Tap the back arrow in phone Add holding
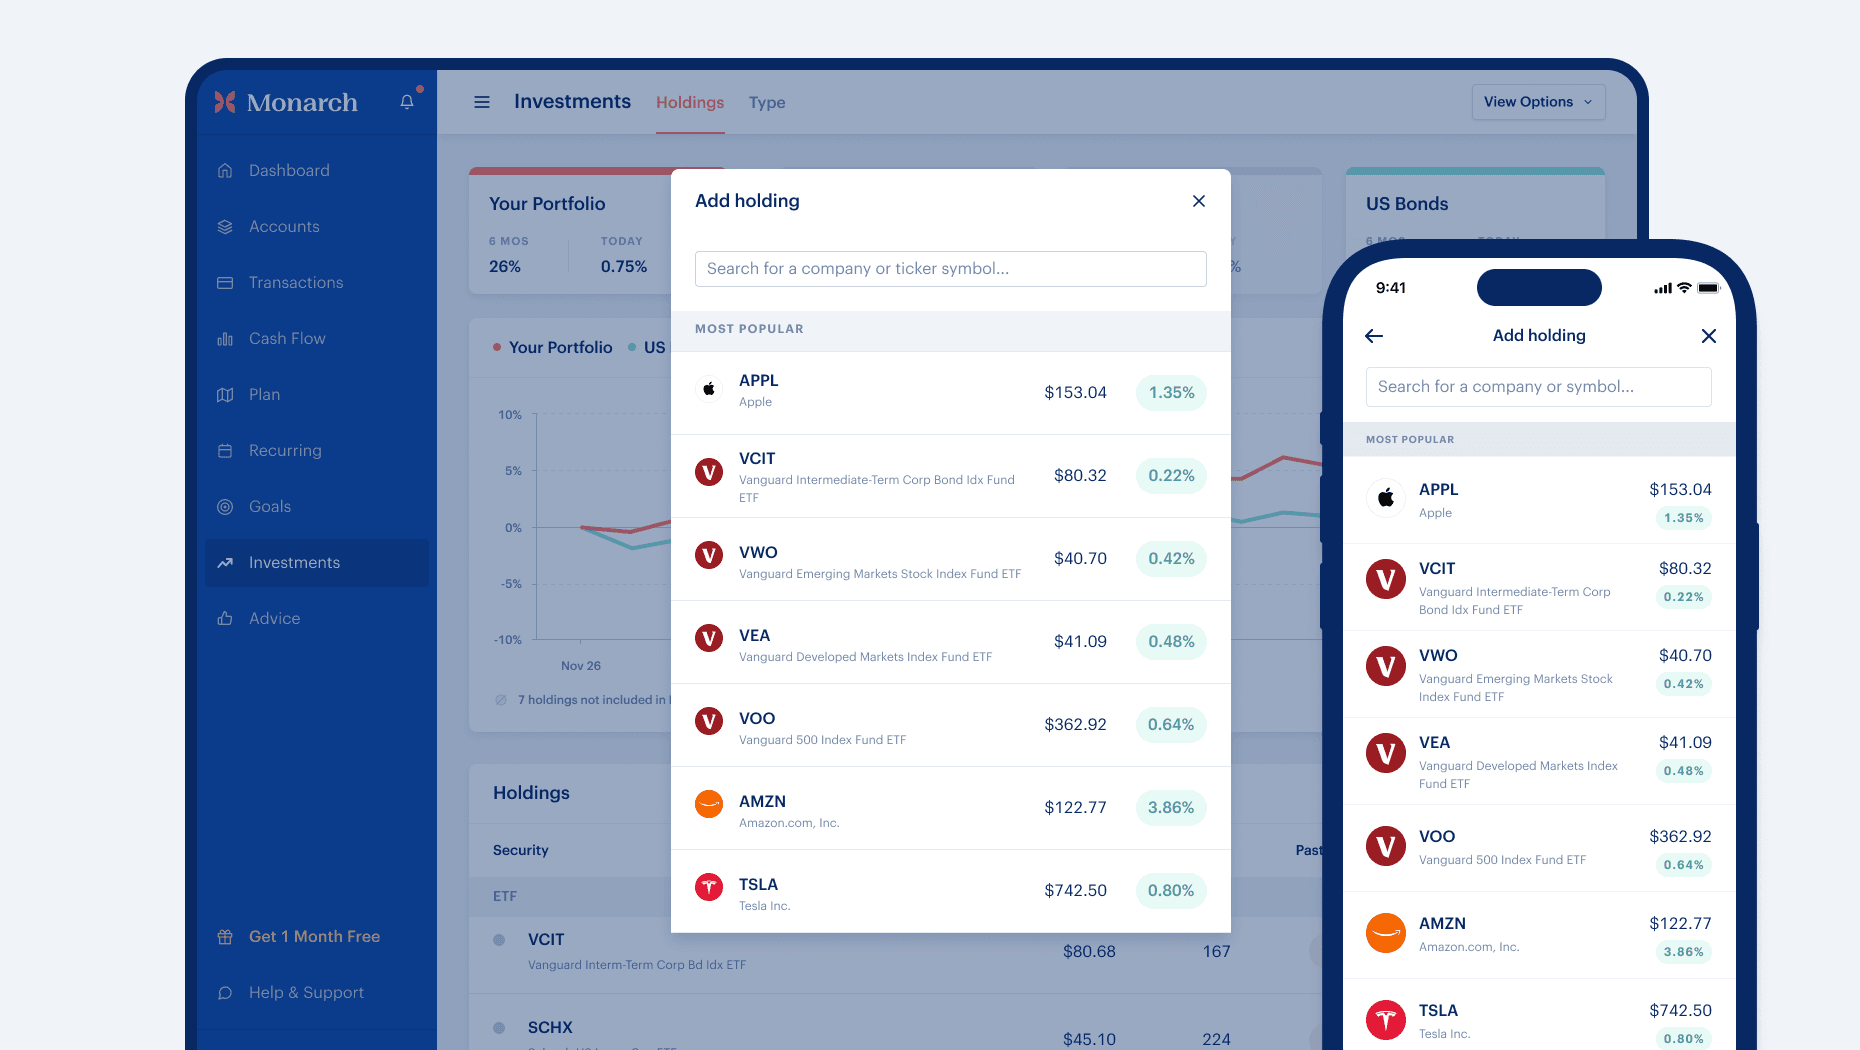This screenshot has width=1860, height=1050. point(1374,336)
